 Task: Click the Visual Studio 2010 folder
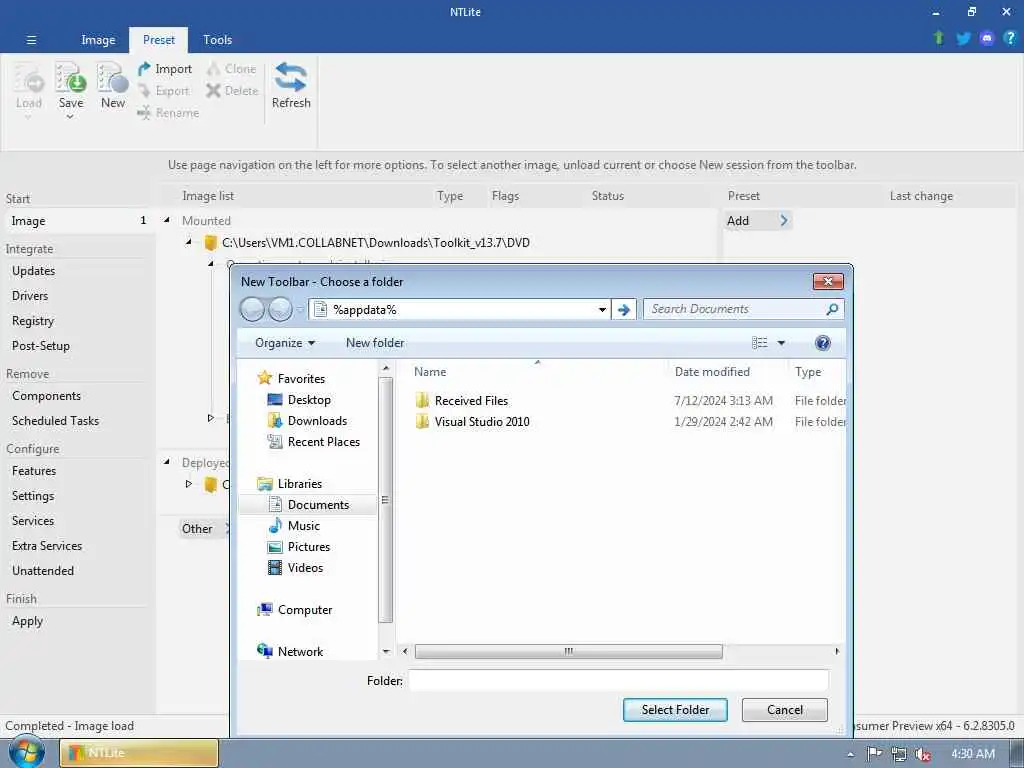point(482,422)
